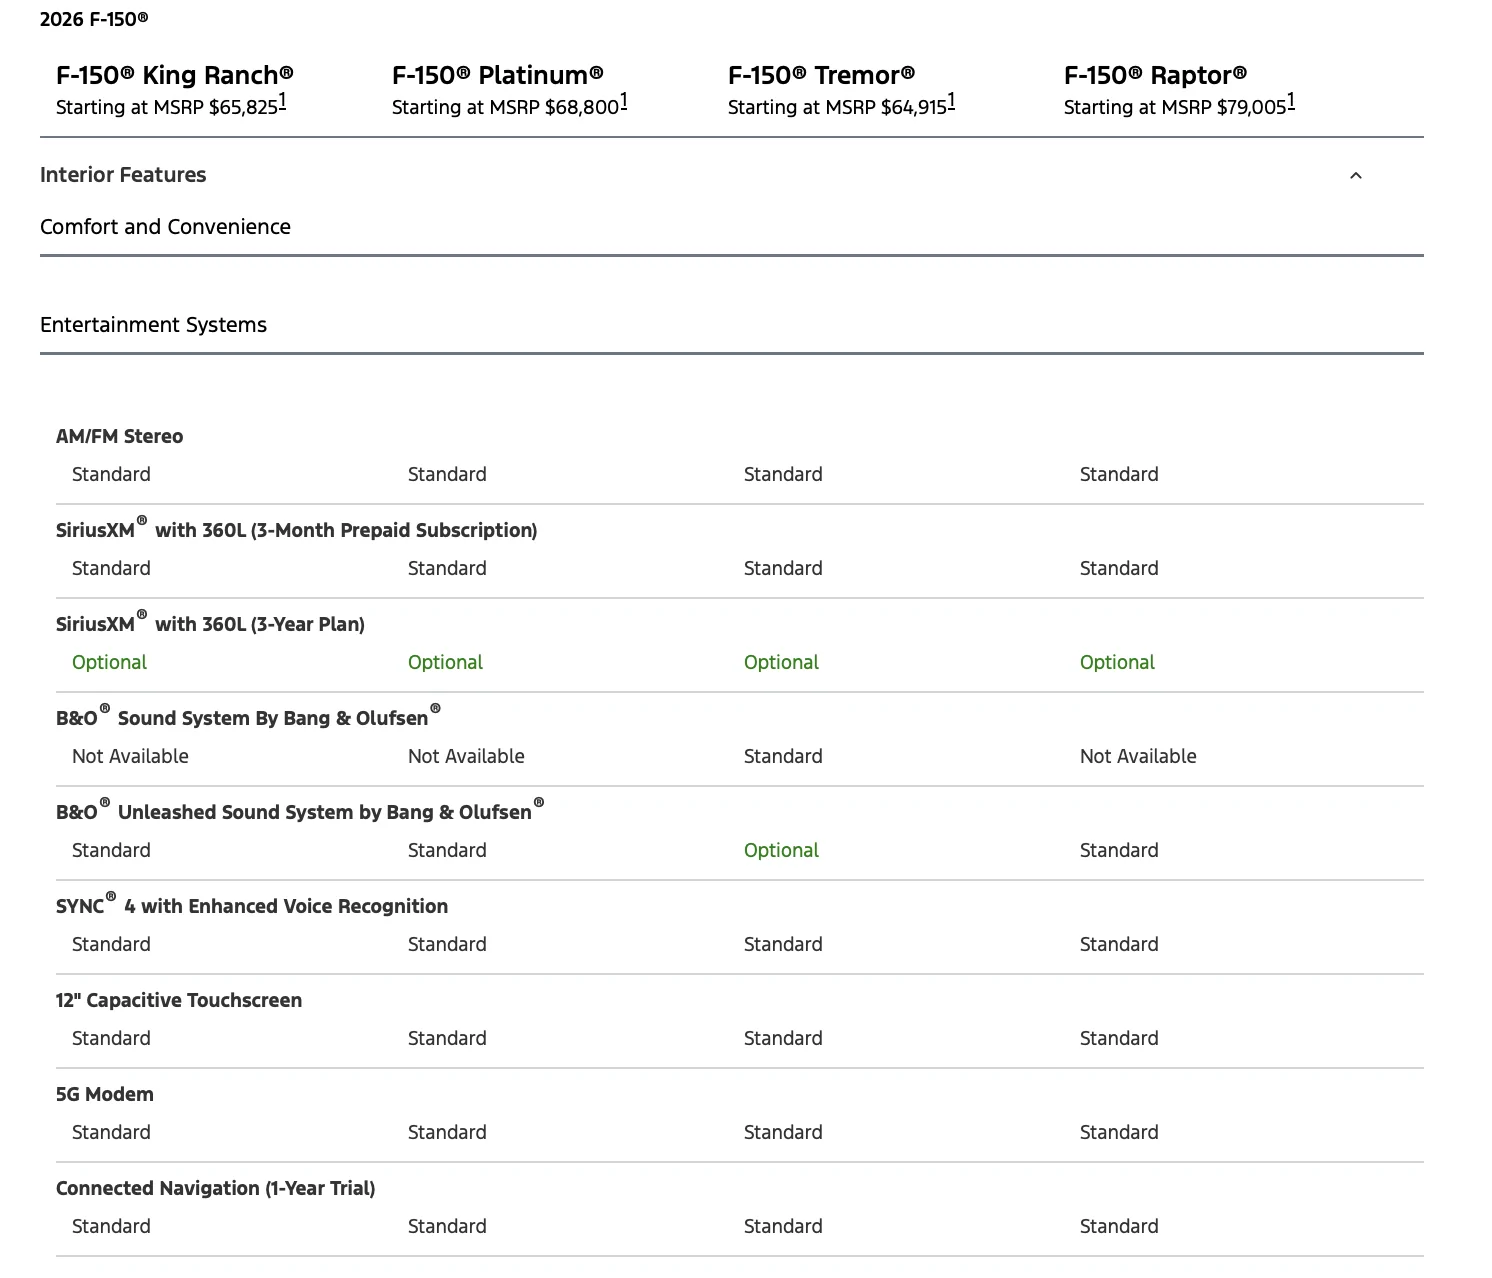The image size is (1492, 1278).
Task: Click the Tremor starting MSRP $64,915 text
Action: coord(837,107)
